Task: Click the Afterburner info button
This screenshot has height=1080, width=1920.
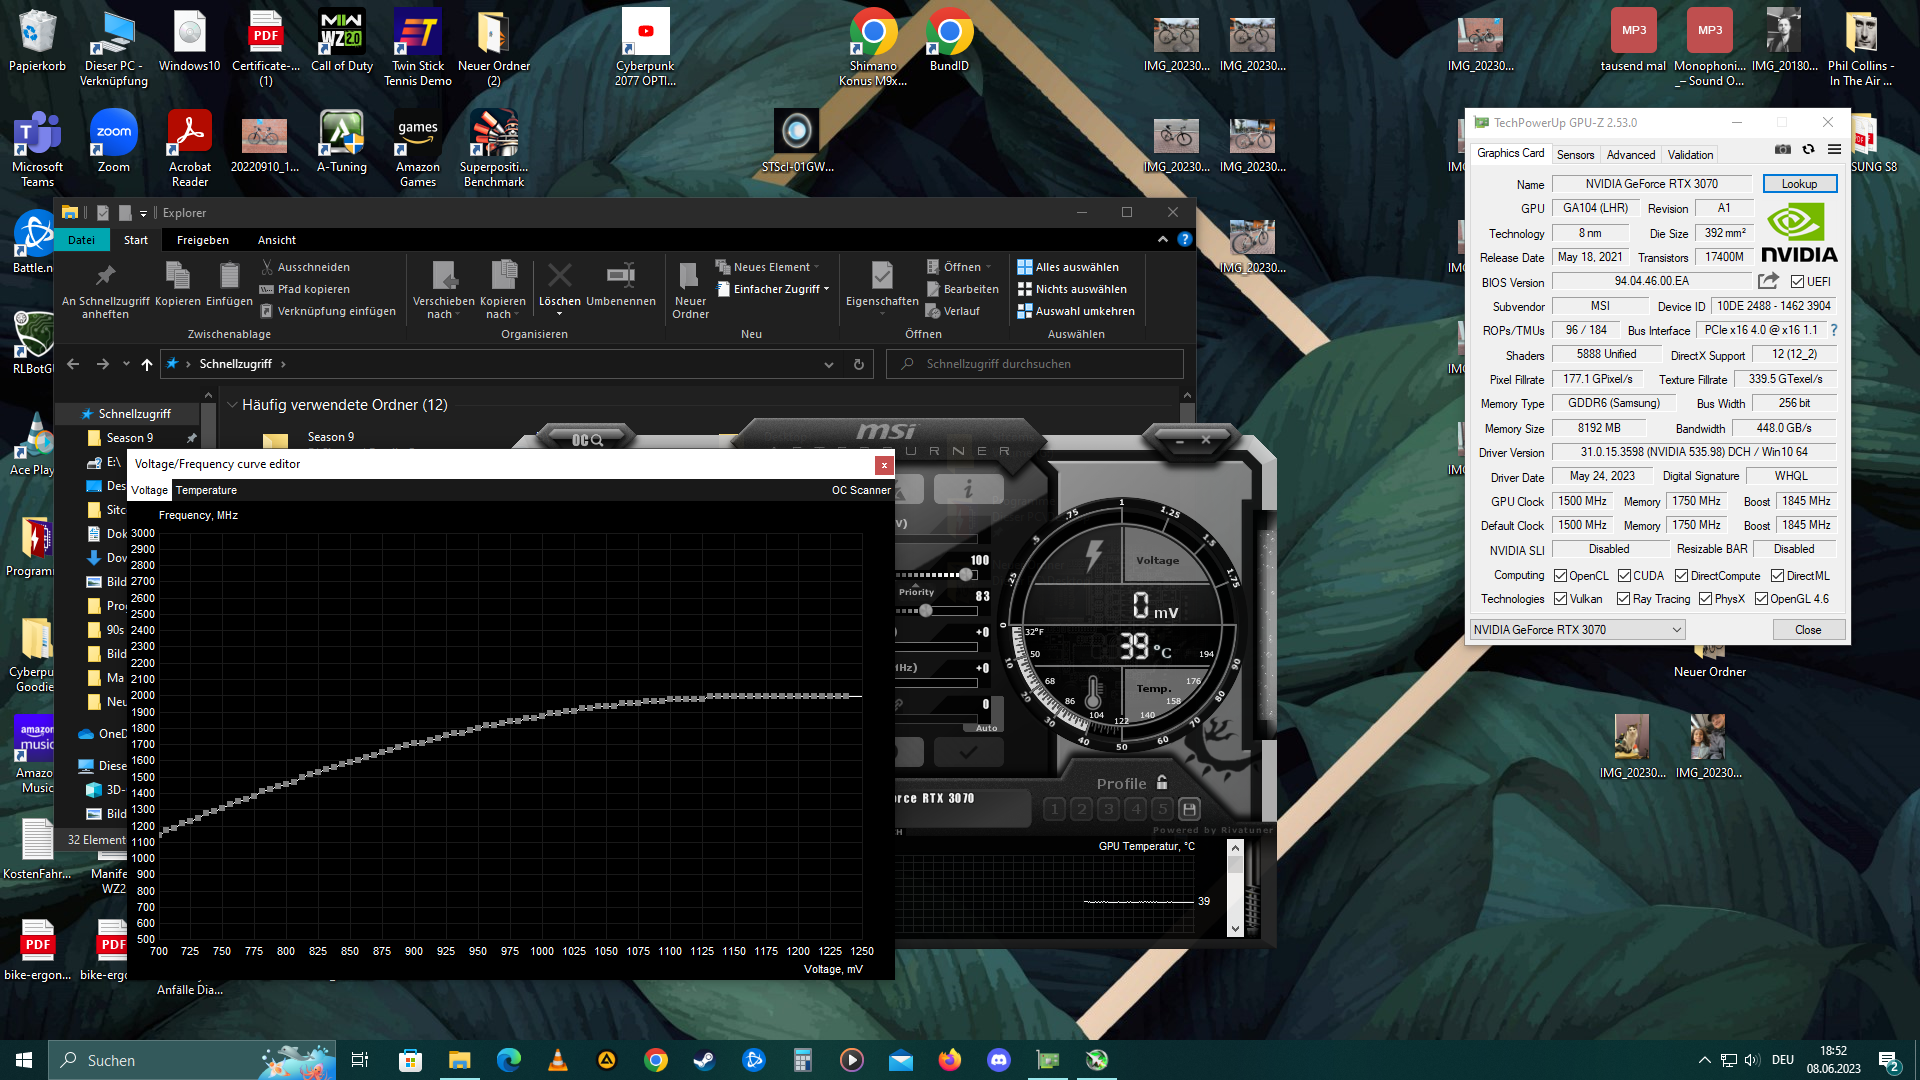Action: coord(967,489)
